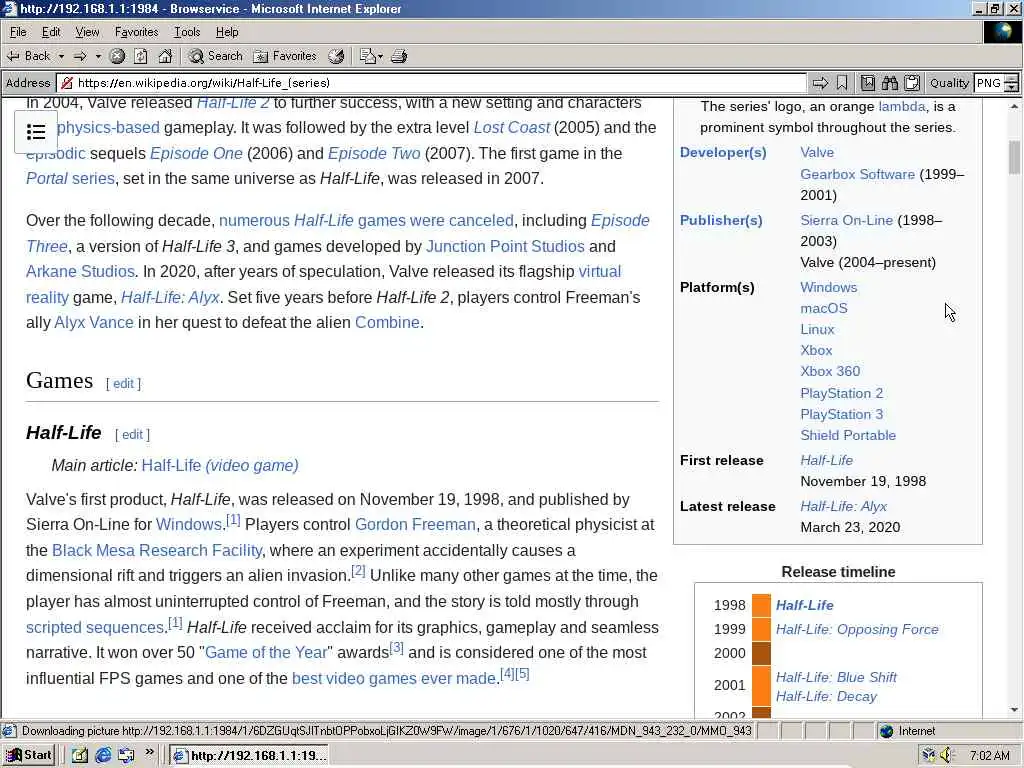The height and width of the screenshot is (768, 1024).
Task: Open the View menu
Action: point(87,31)
